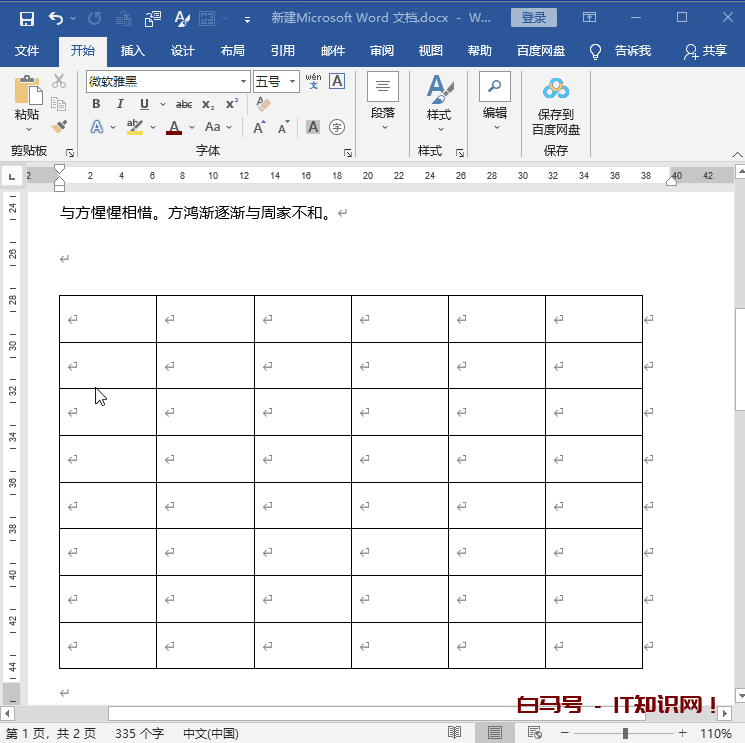Click the Save to Baidu Netdisk icon
This screenshot has width=745, height=743.
pos(555,92)
